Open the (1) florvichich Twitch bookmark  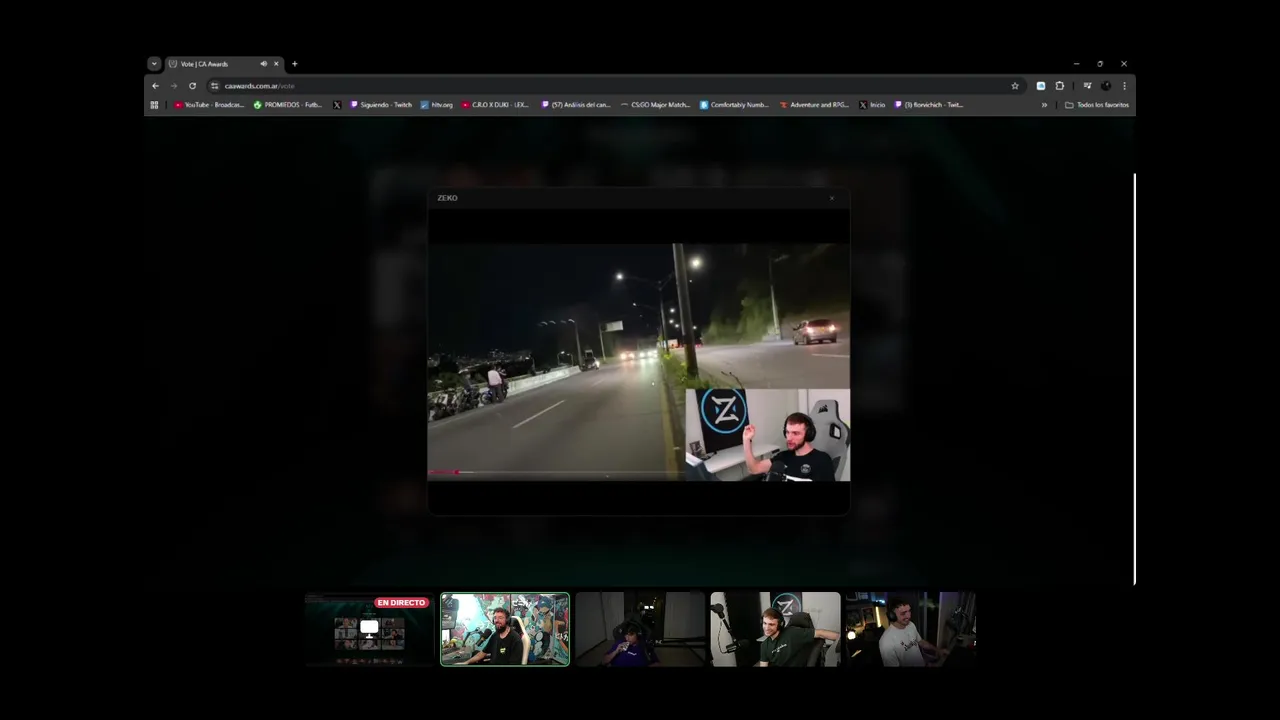click(929, 105)
